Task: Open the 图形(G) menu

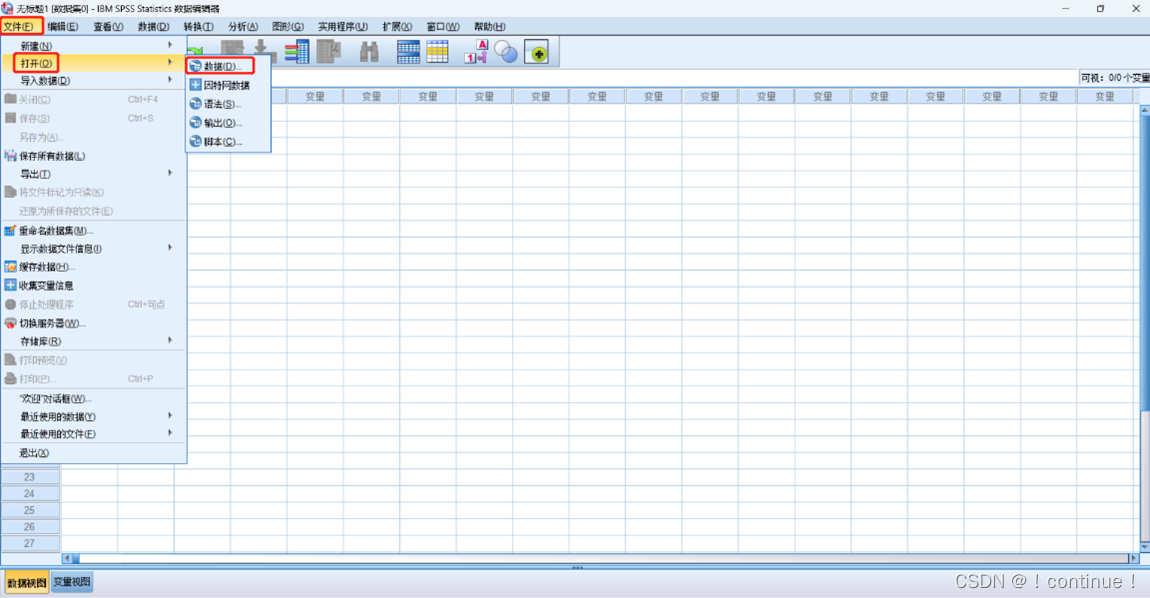Action: 288,26
